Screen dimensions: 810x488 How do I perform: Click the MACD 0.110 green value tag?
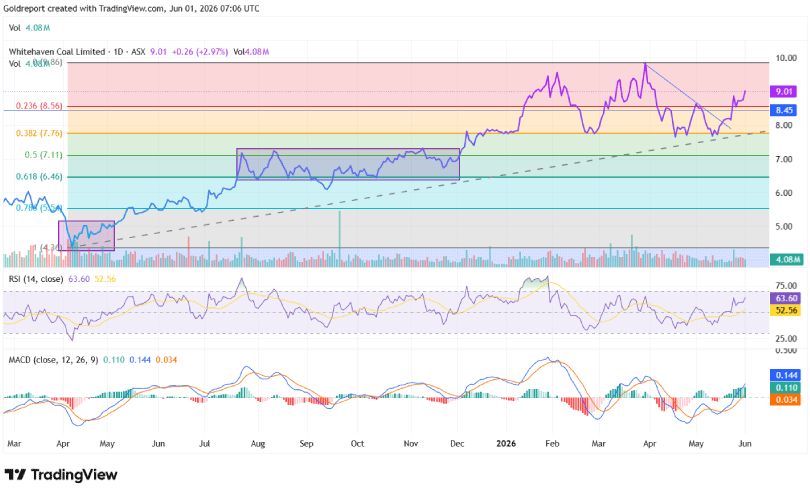tap(785, 387)
